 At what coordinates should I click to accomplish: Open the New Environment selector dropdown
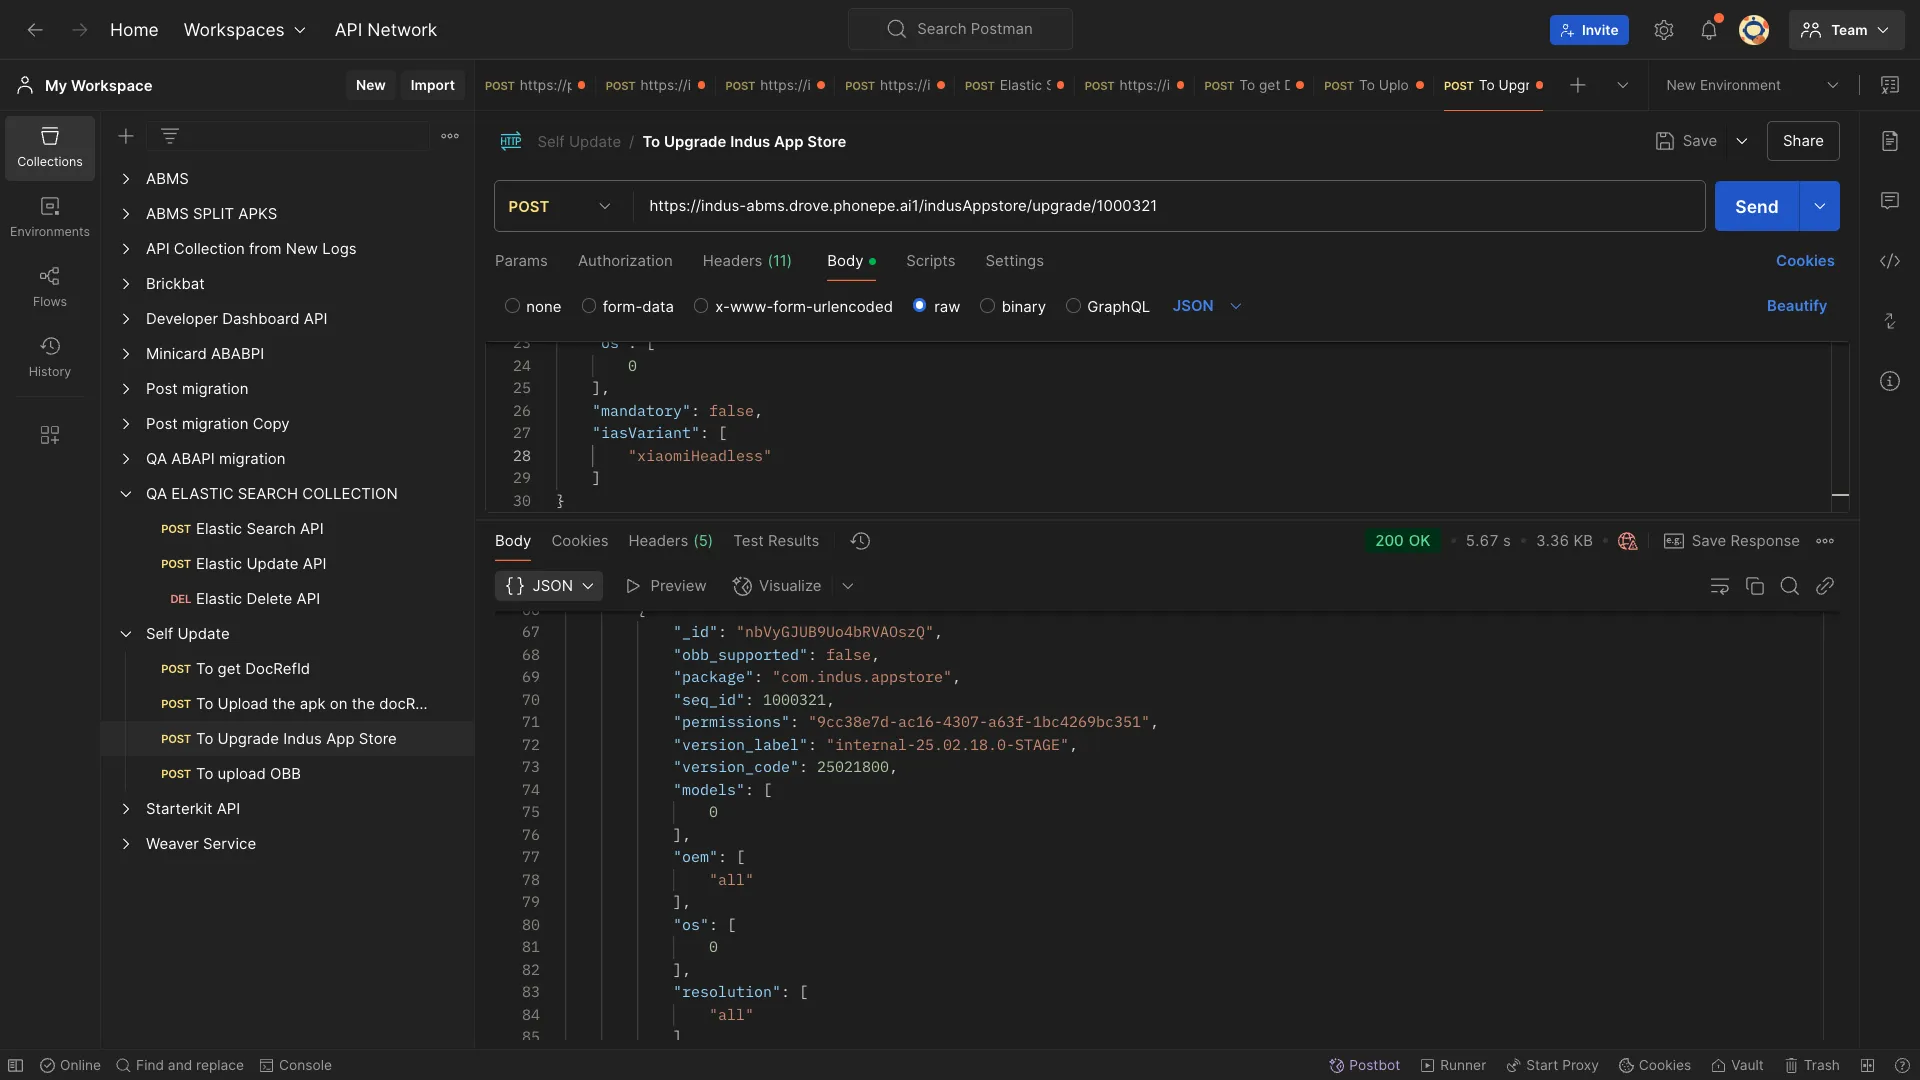click(1752, 86)
